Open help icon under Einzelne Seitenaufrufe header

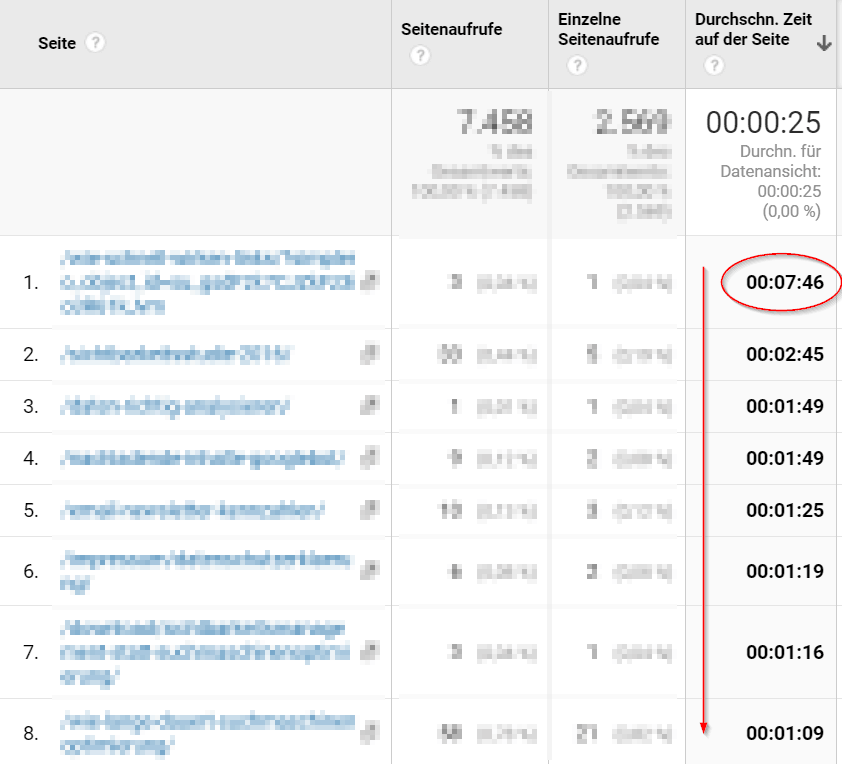tap(577, 66)
